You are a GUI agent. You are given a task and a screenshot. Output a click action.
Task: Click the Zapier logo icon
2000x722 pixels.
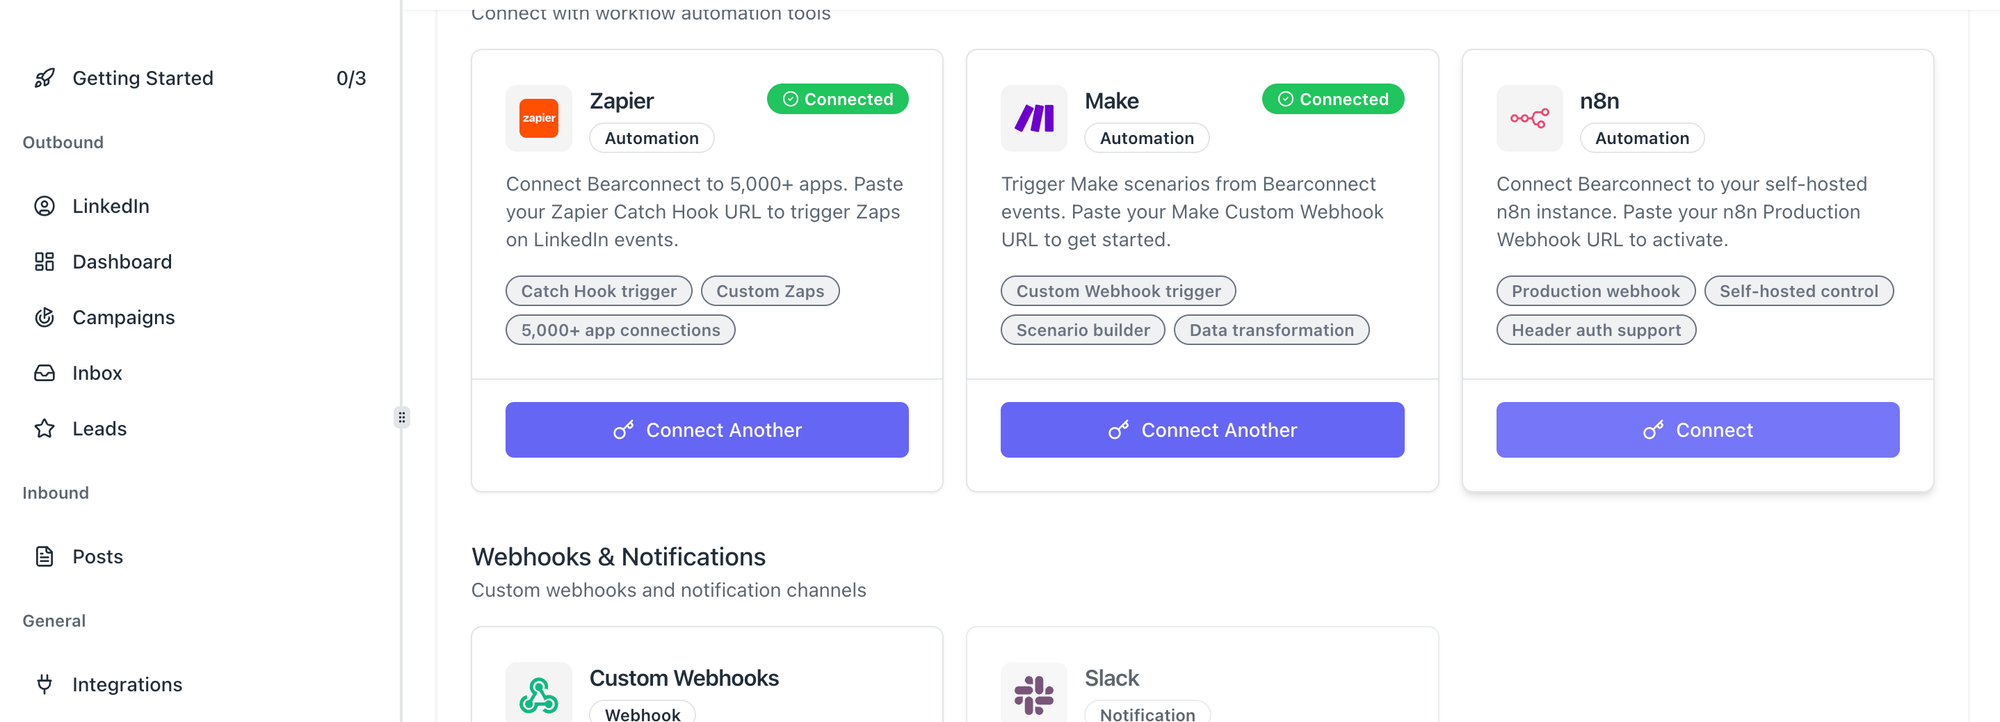point(538,118)
